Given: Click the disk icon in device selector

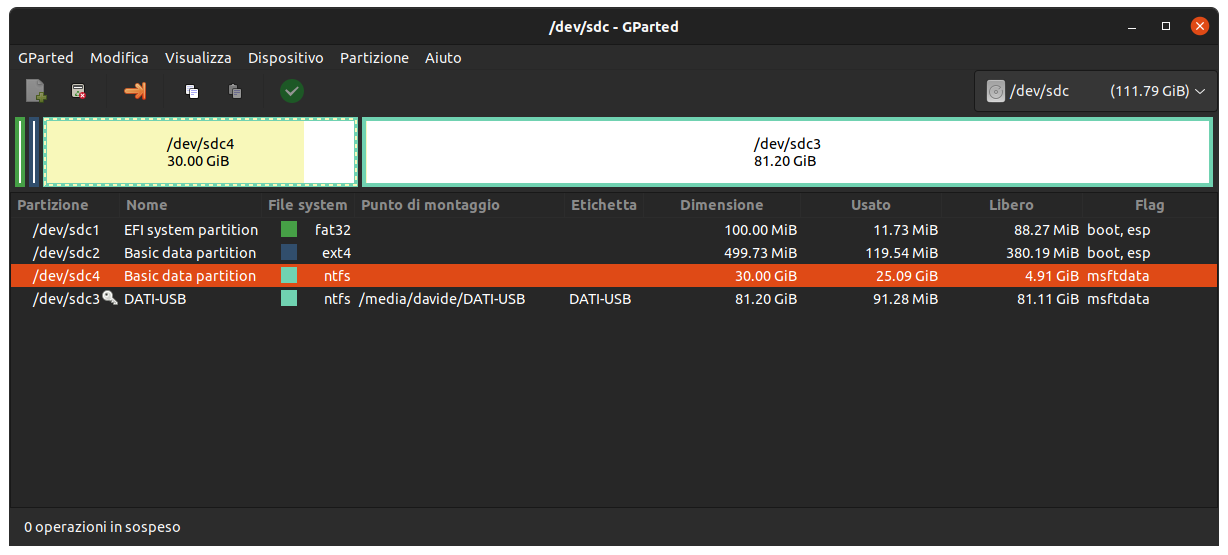Looking at the screenshot, I should (995, 91).
